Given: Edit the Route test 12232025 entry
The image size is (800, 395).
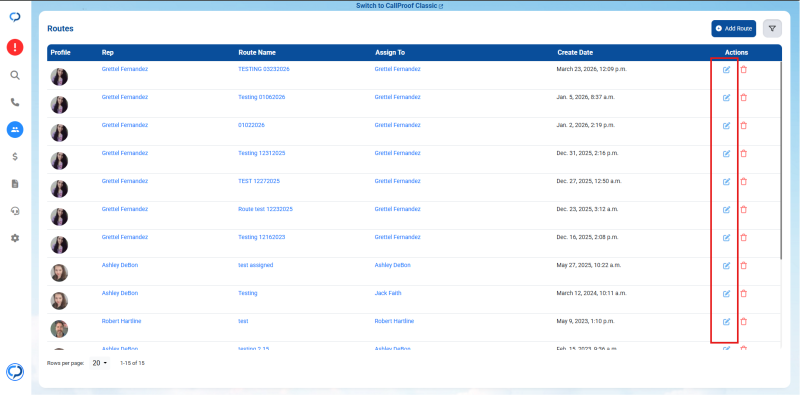Looking at the screenshot, I should coord(727,209).
